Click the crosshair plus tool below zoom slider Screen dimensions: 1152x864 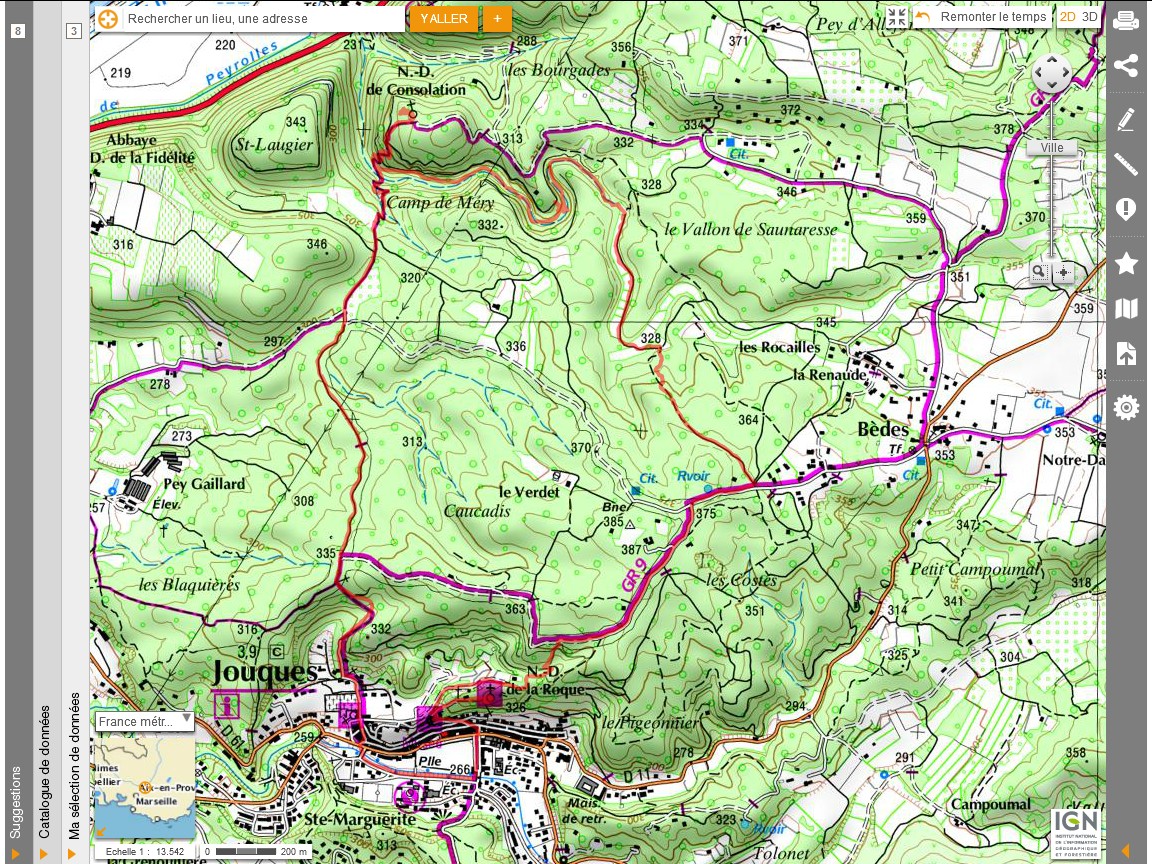pos(1064,273)
